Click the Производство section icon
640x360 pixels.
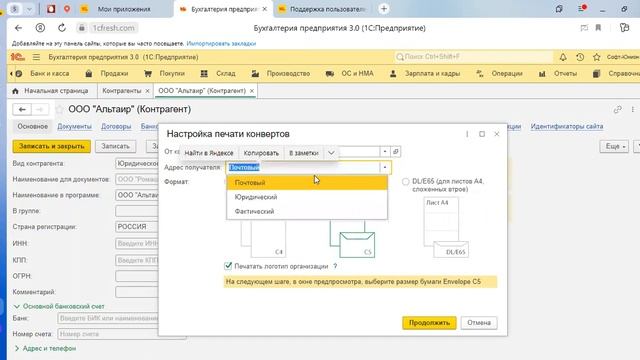click(x=255, y=73)
